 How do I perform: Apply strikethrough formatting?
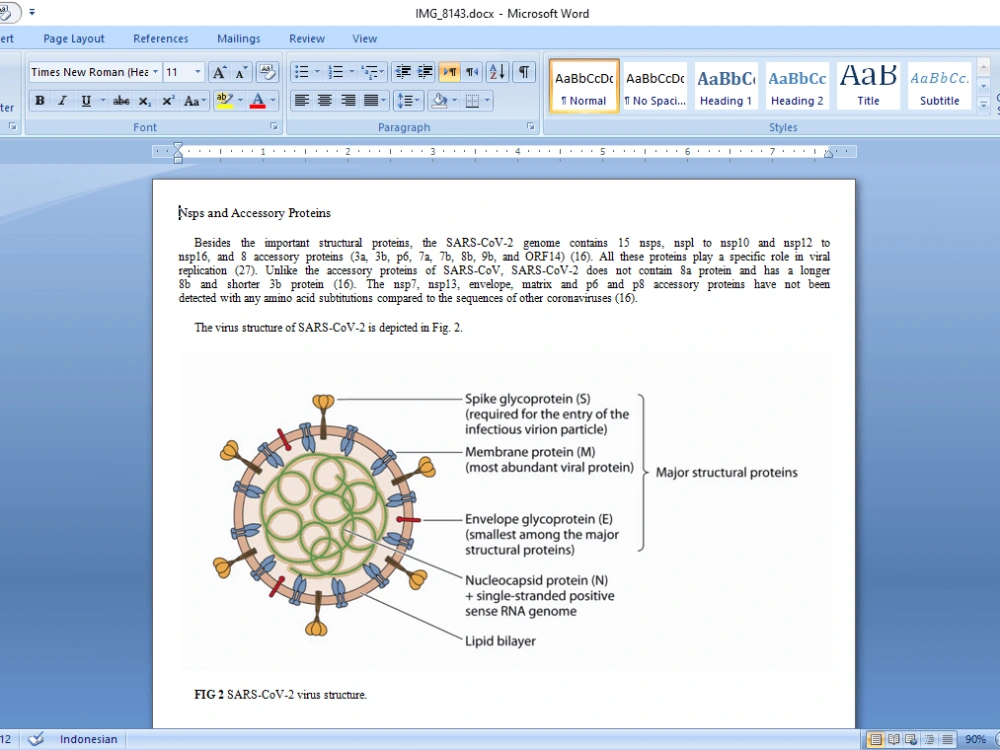[121, 100]
